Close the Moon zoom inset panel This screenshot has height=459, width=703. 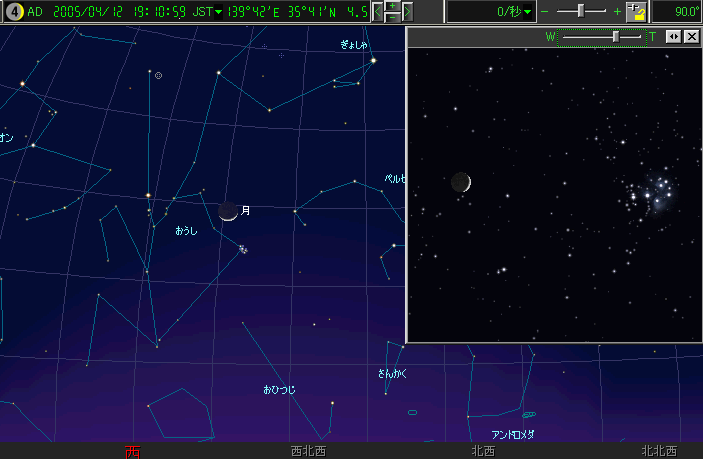[x=690, y=36]
